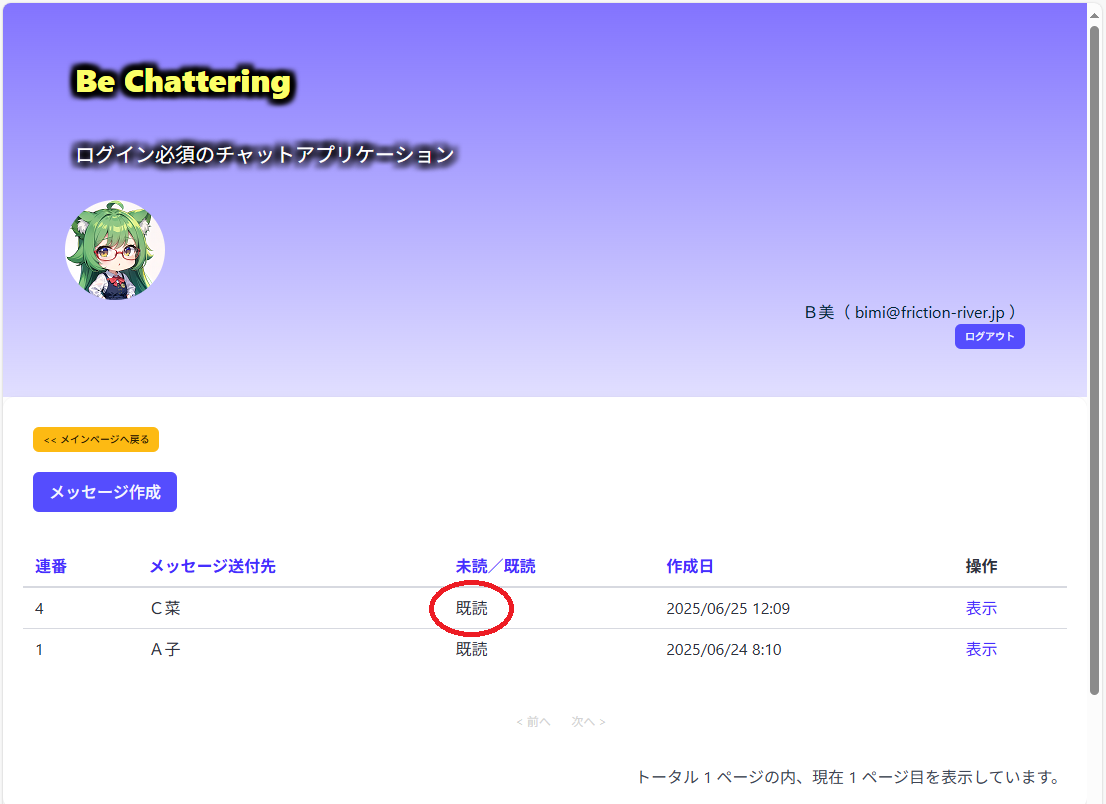The image size is (1106, 804).
Task: Sort by 連番 column header
Action: [x=51, y=566]
